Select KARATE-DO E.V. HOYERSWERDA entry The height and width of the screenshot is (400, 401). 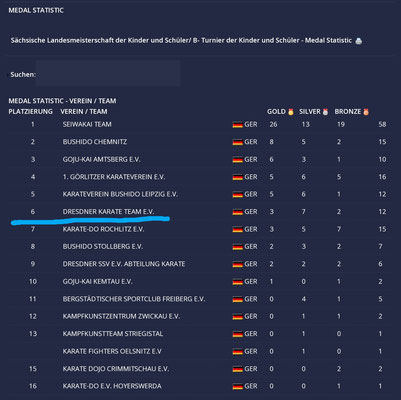(112, 386)
